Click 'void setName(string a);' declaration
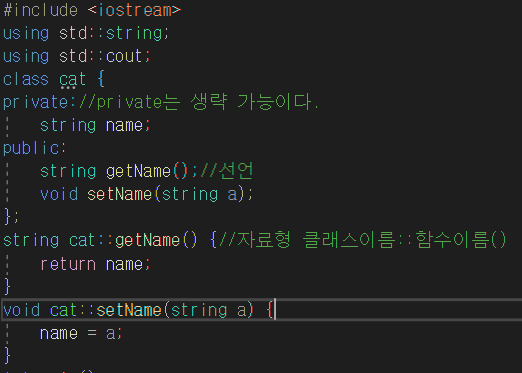The width and height of the screenshot is (522, 373). tap(147, 194)
